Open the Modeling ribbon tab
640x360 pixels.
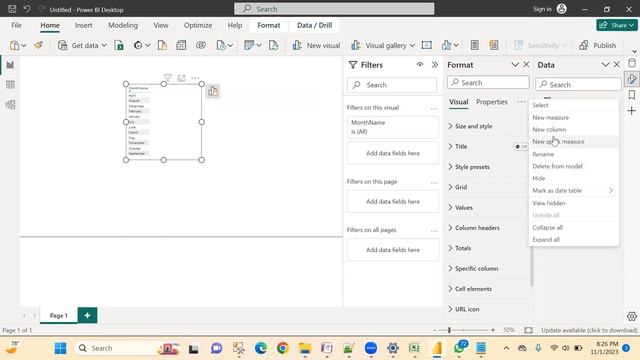click(x=123, y=25)
